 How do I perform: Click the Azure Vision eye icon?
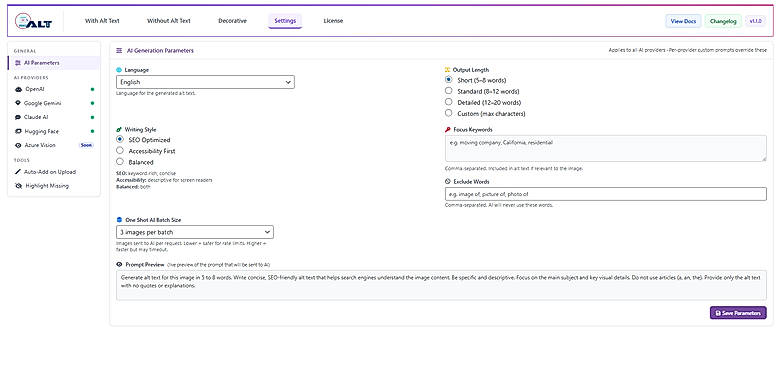(x=18, y=145)
